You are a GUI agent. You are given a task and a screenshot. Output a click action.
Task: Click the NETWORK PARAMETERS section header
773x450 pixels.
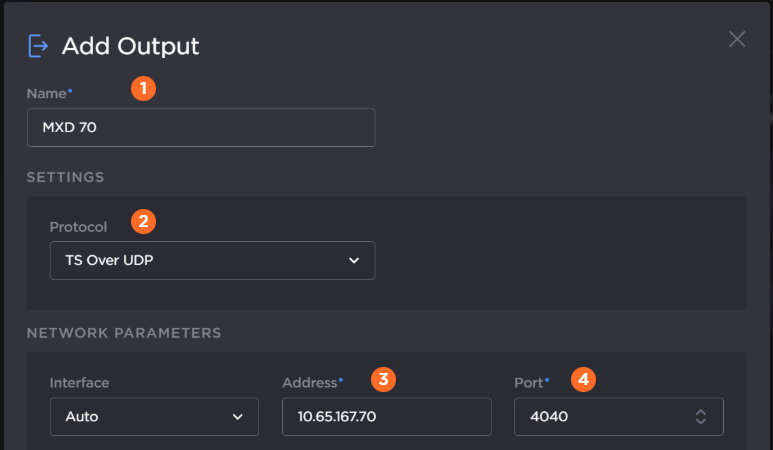(123, 332)
